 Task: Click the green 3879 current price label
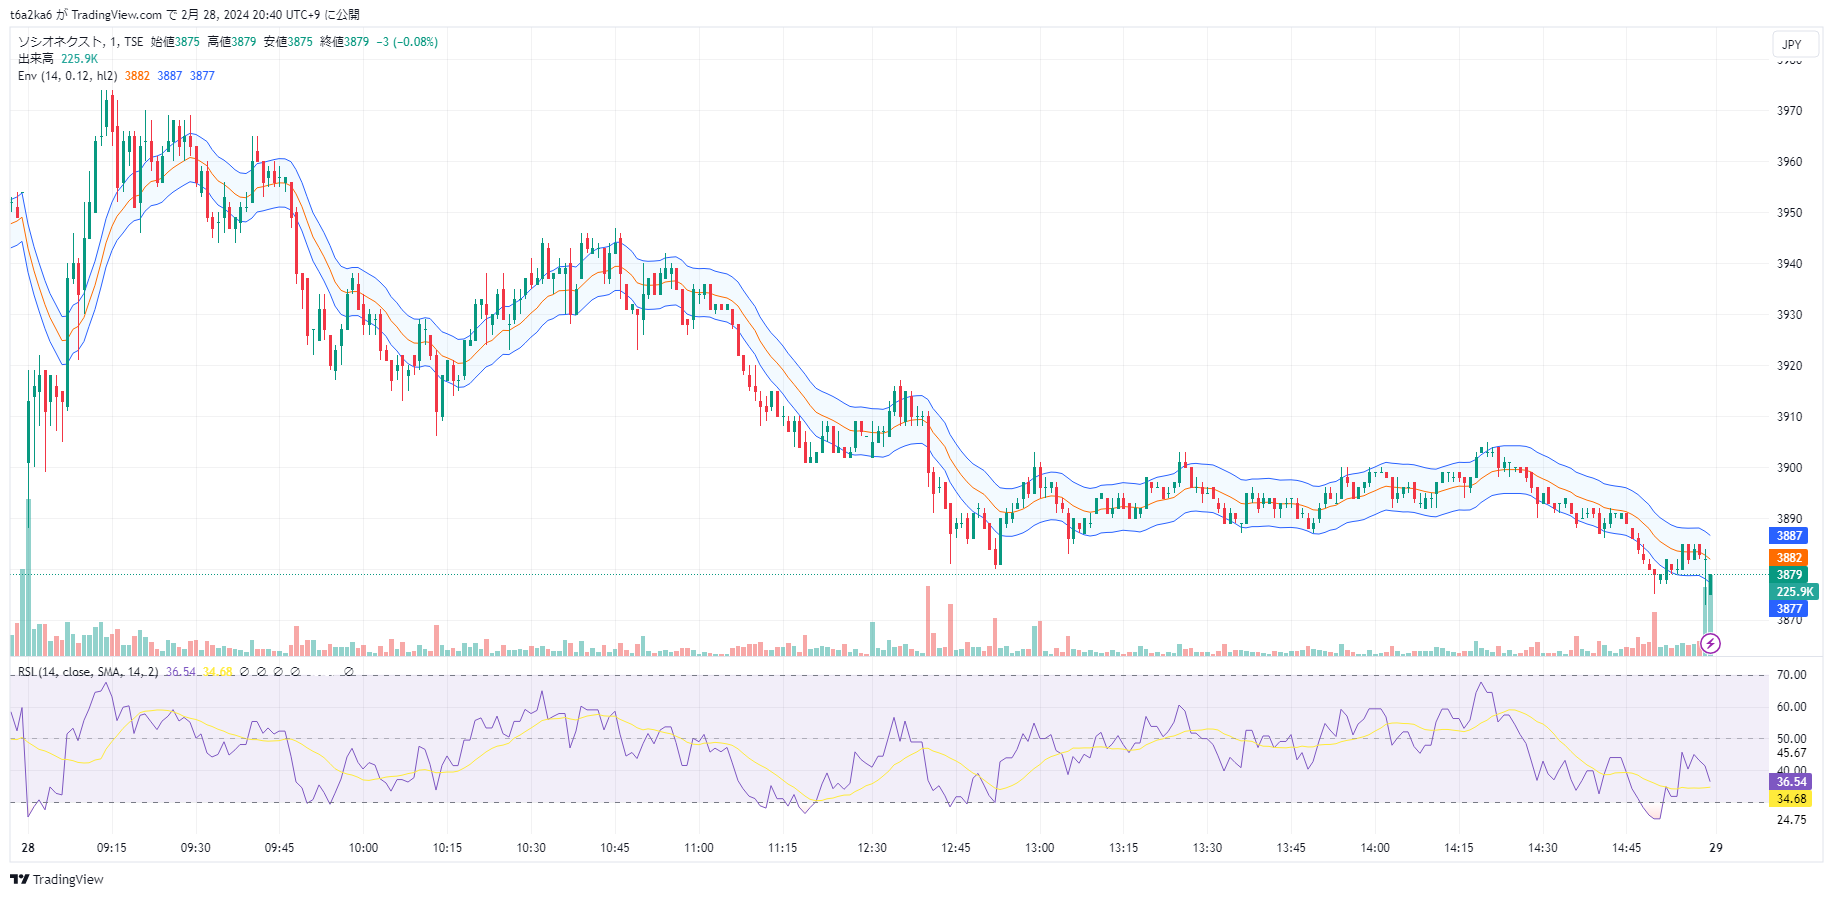(x=1789, y=575)
